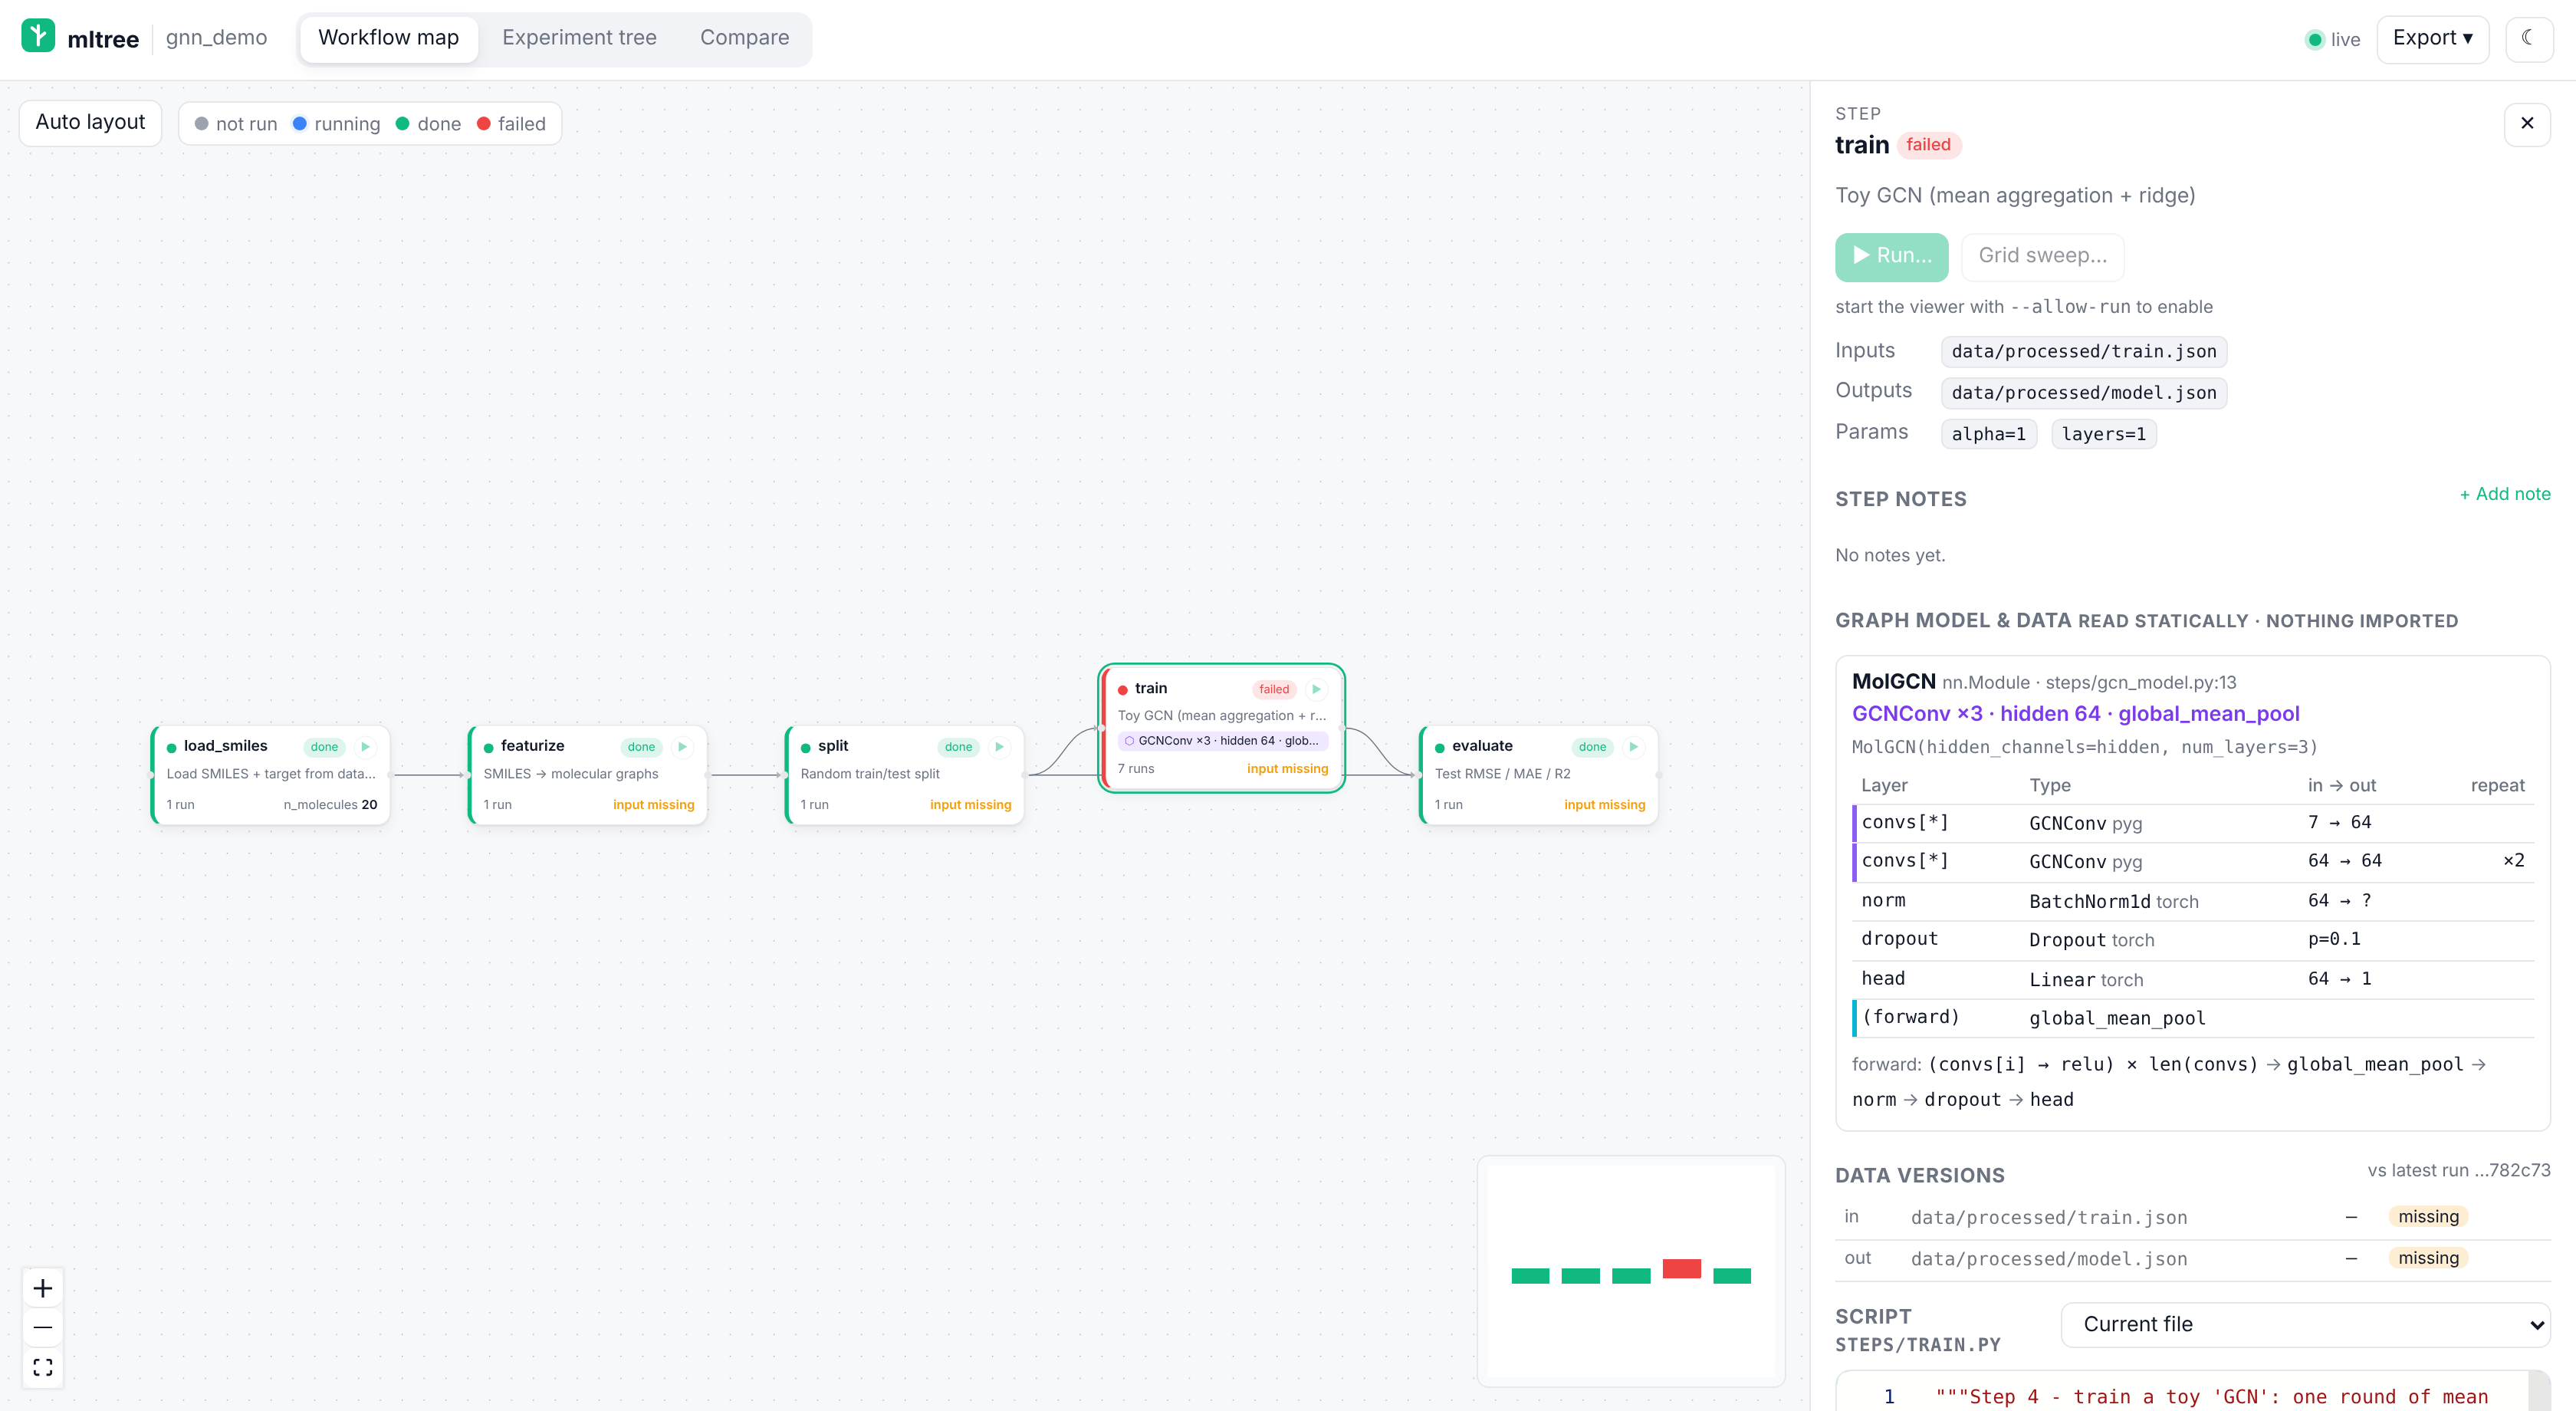2576x1411 pixels.
Task: Click the mltree logo icon
Action: [38, 36]
